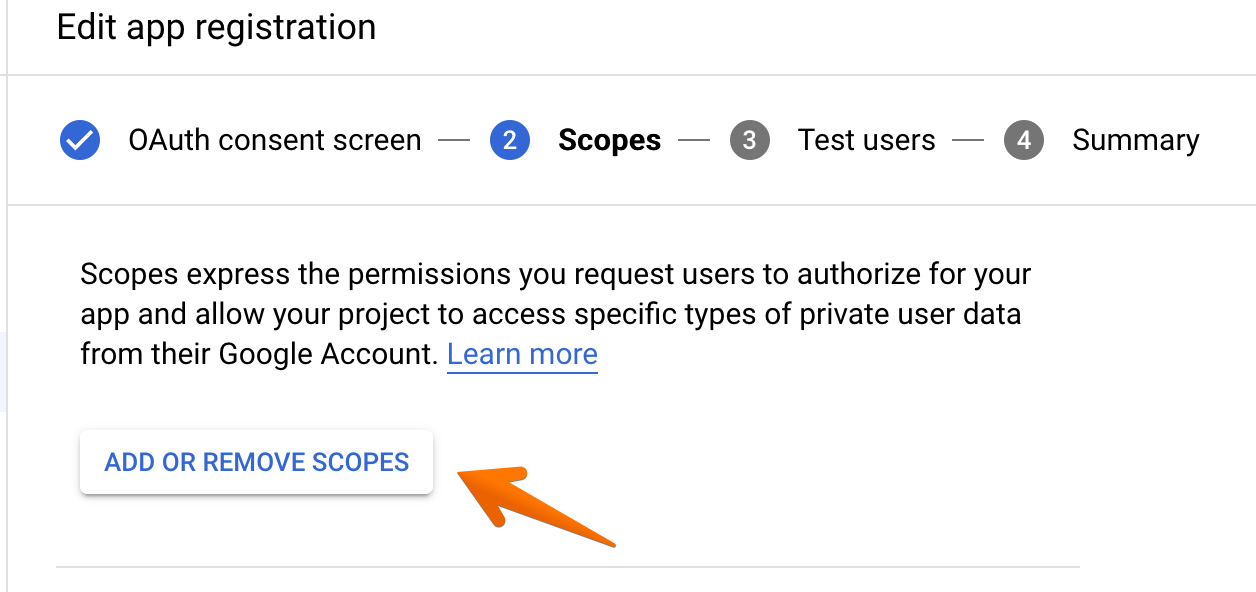Click the completed checkmark icon for OAuth consent screen
Image resolution: width=1256 pixels, height=592 pixels.
coord(80,141)
